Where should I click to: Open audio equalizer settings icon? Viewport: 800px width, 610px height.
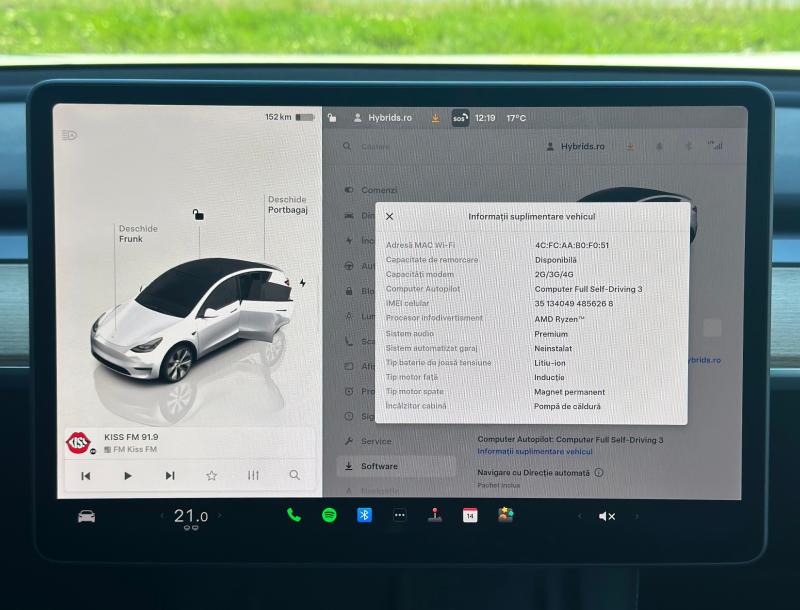(253, 475)
